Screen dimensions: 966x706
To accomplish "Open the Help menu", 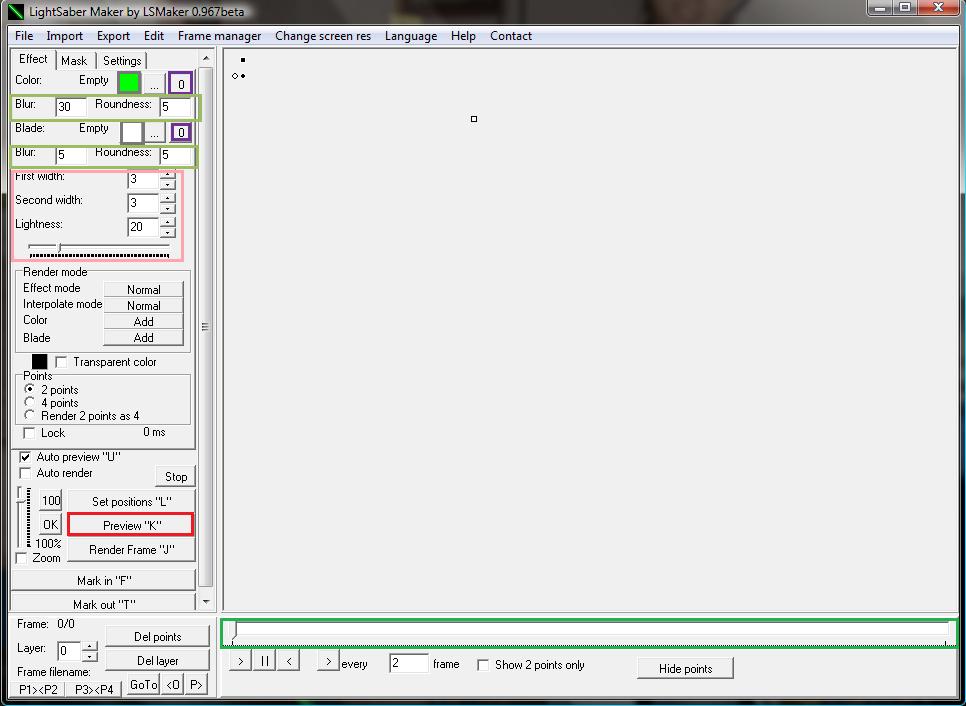I will 463,36.
